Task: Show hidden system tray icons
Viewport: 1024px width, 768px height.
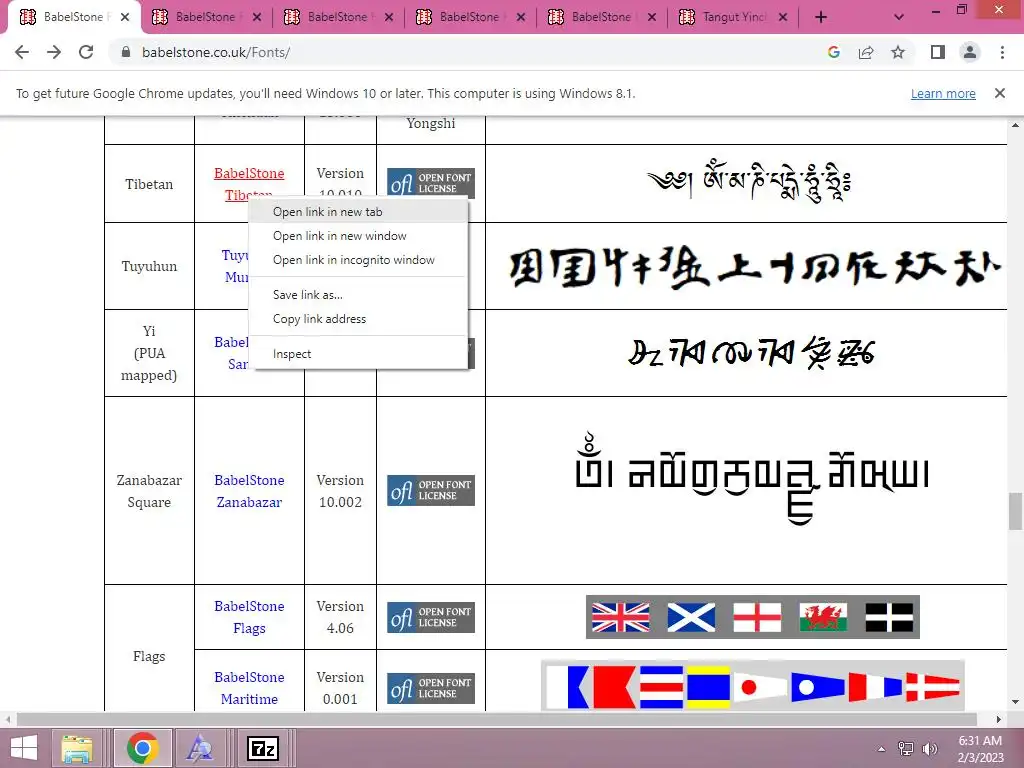Action: (x=882, y=749)
